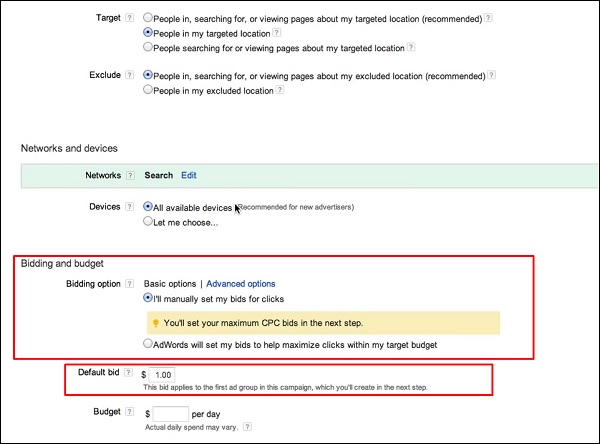Click the help icon next to Exclude
Screen dimensions: 600x444
131,75
